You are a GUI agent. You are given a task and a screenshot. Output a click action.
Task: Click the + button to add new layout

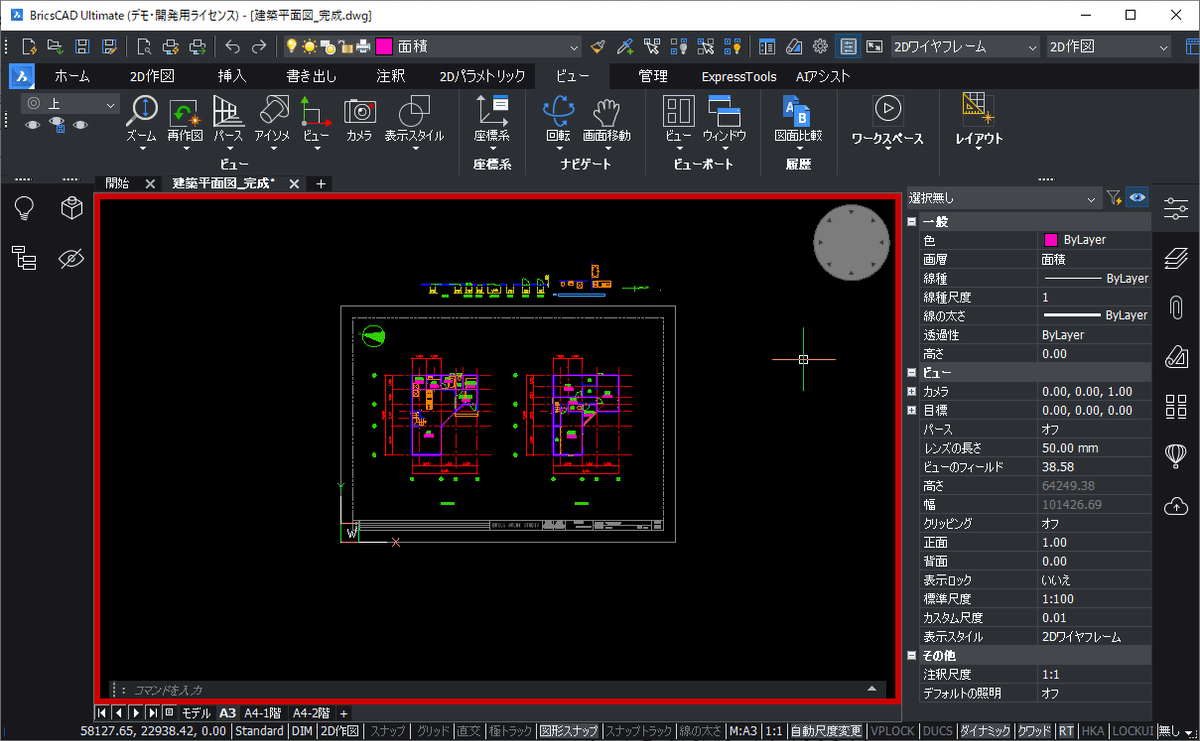[343, 713]
